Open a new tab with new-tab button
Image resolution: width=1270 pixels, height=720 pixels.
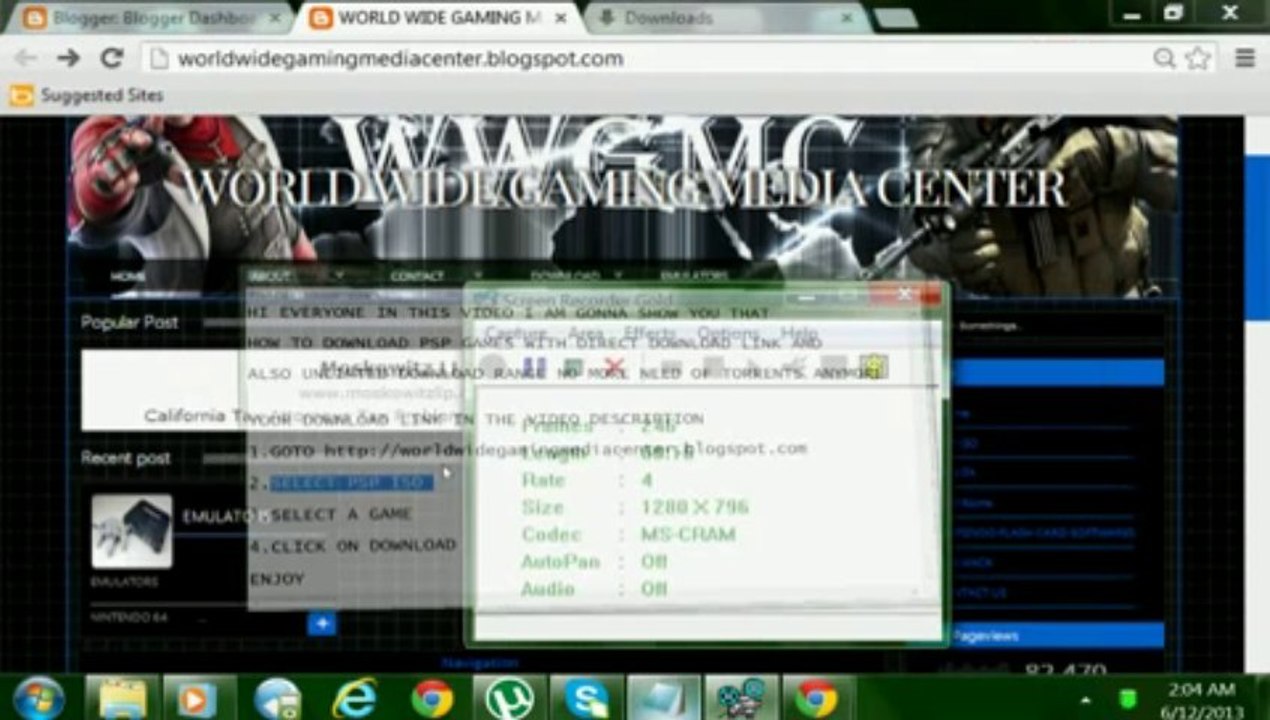tap(895, 18)
